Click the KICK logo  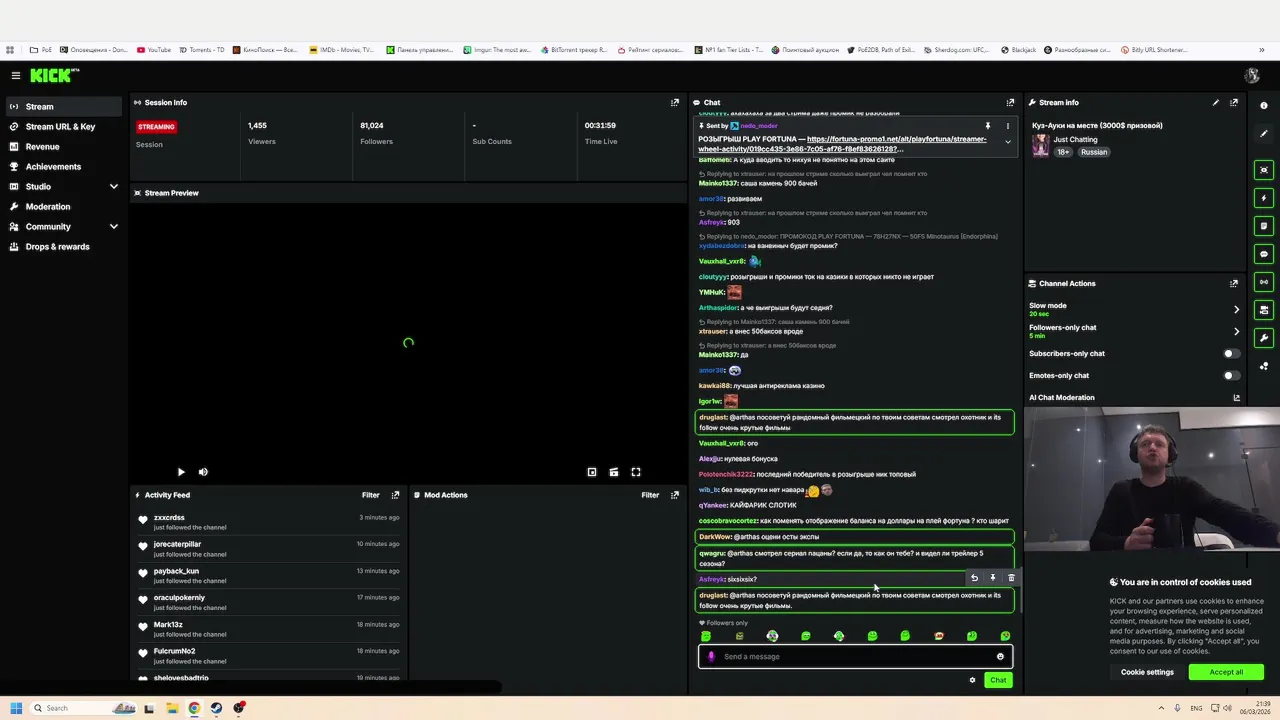(x=53, y=75)
